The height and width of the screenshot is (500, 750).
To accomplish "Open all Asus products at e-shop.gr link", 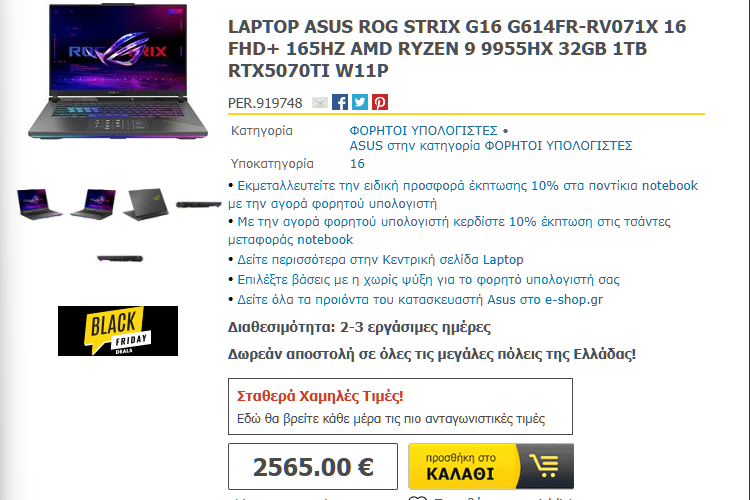I will [420, 300].
